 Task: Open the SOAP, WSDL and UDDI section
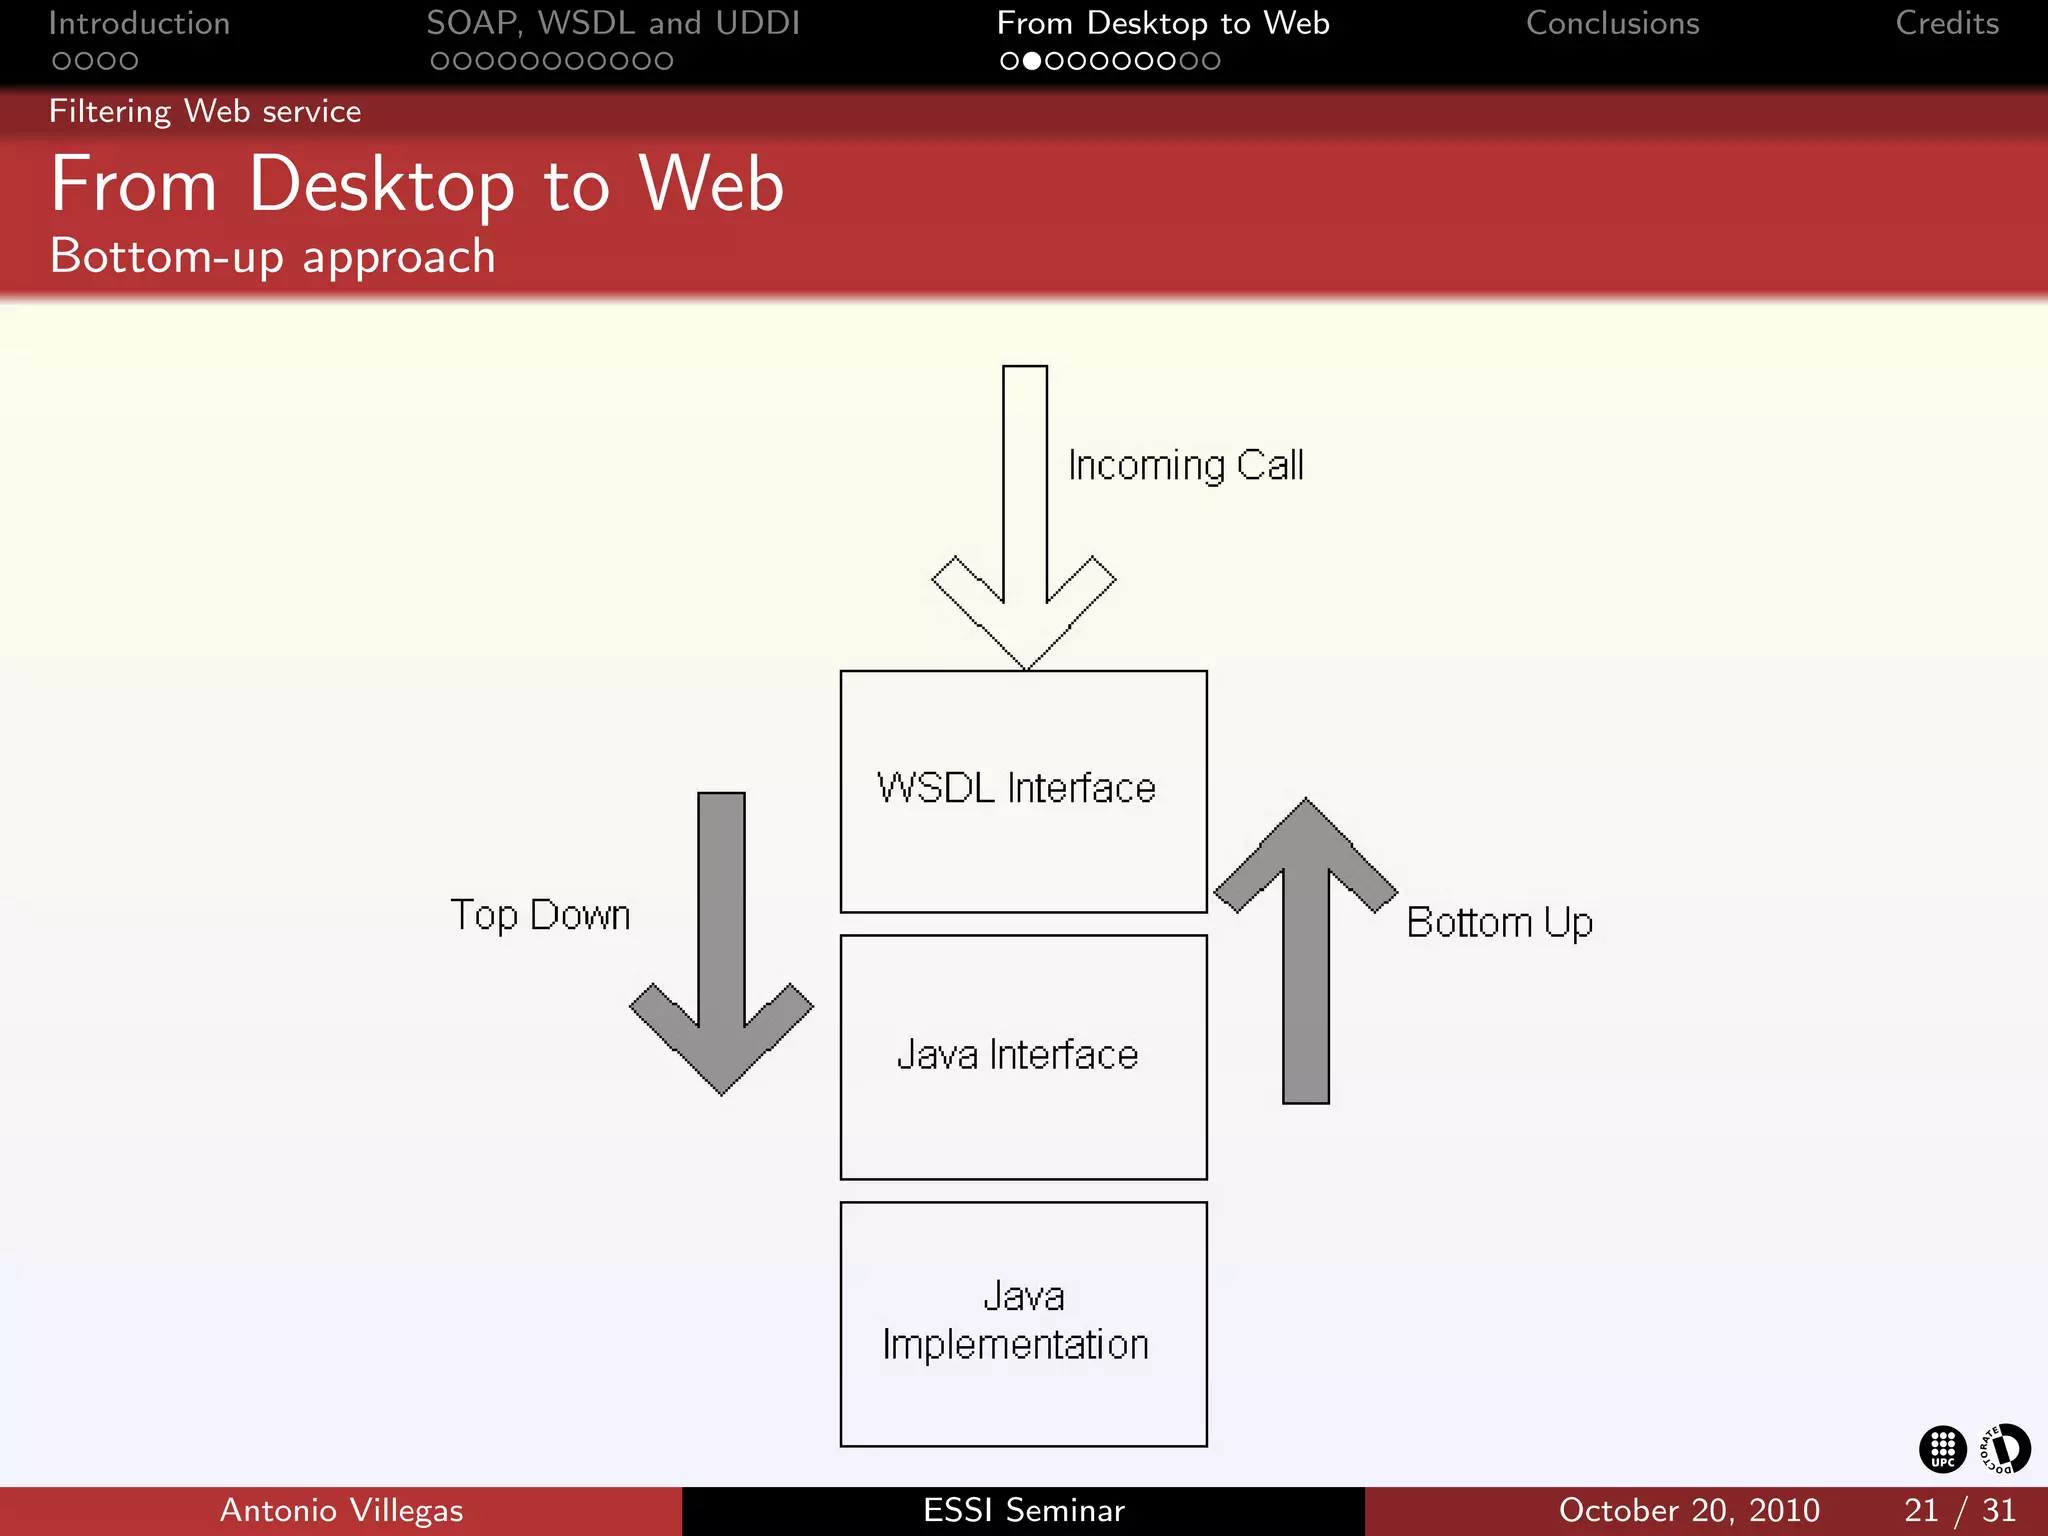tap(613, 24)
